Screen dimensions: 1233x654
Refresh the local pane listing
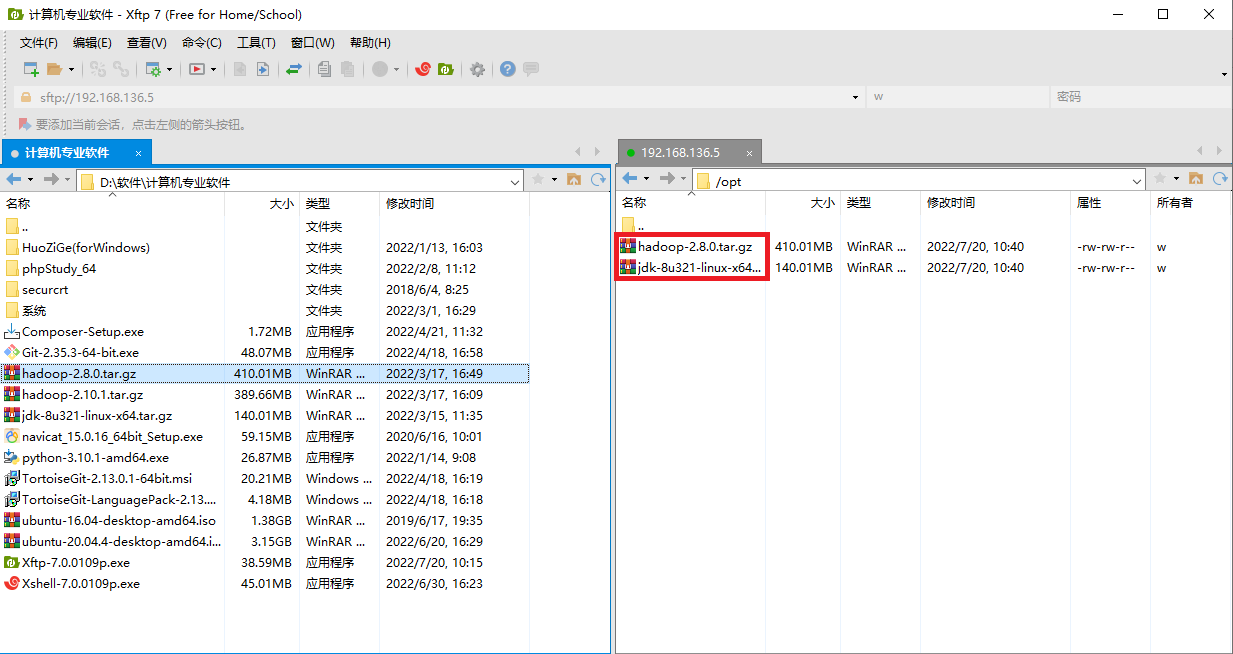point(598,179)
